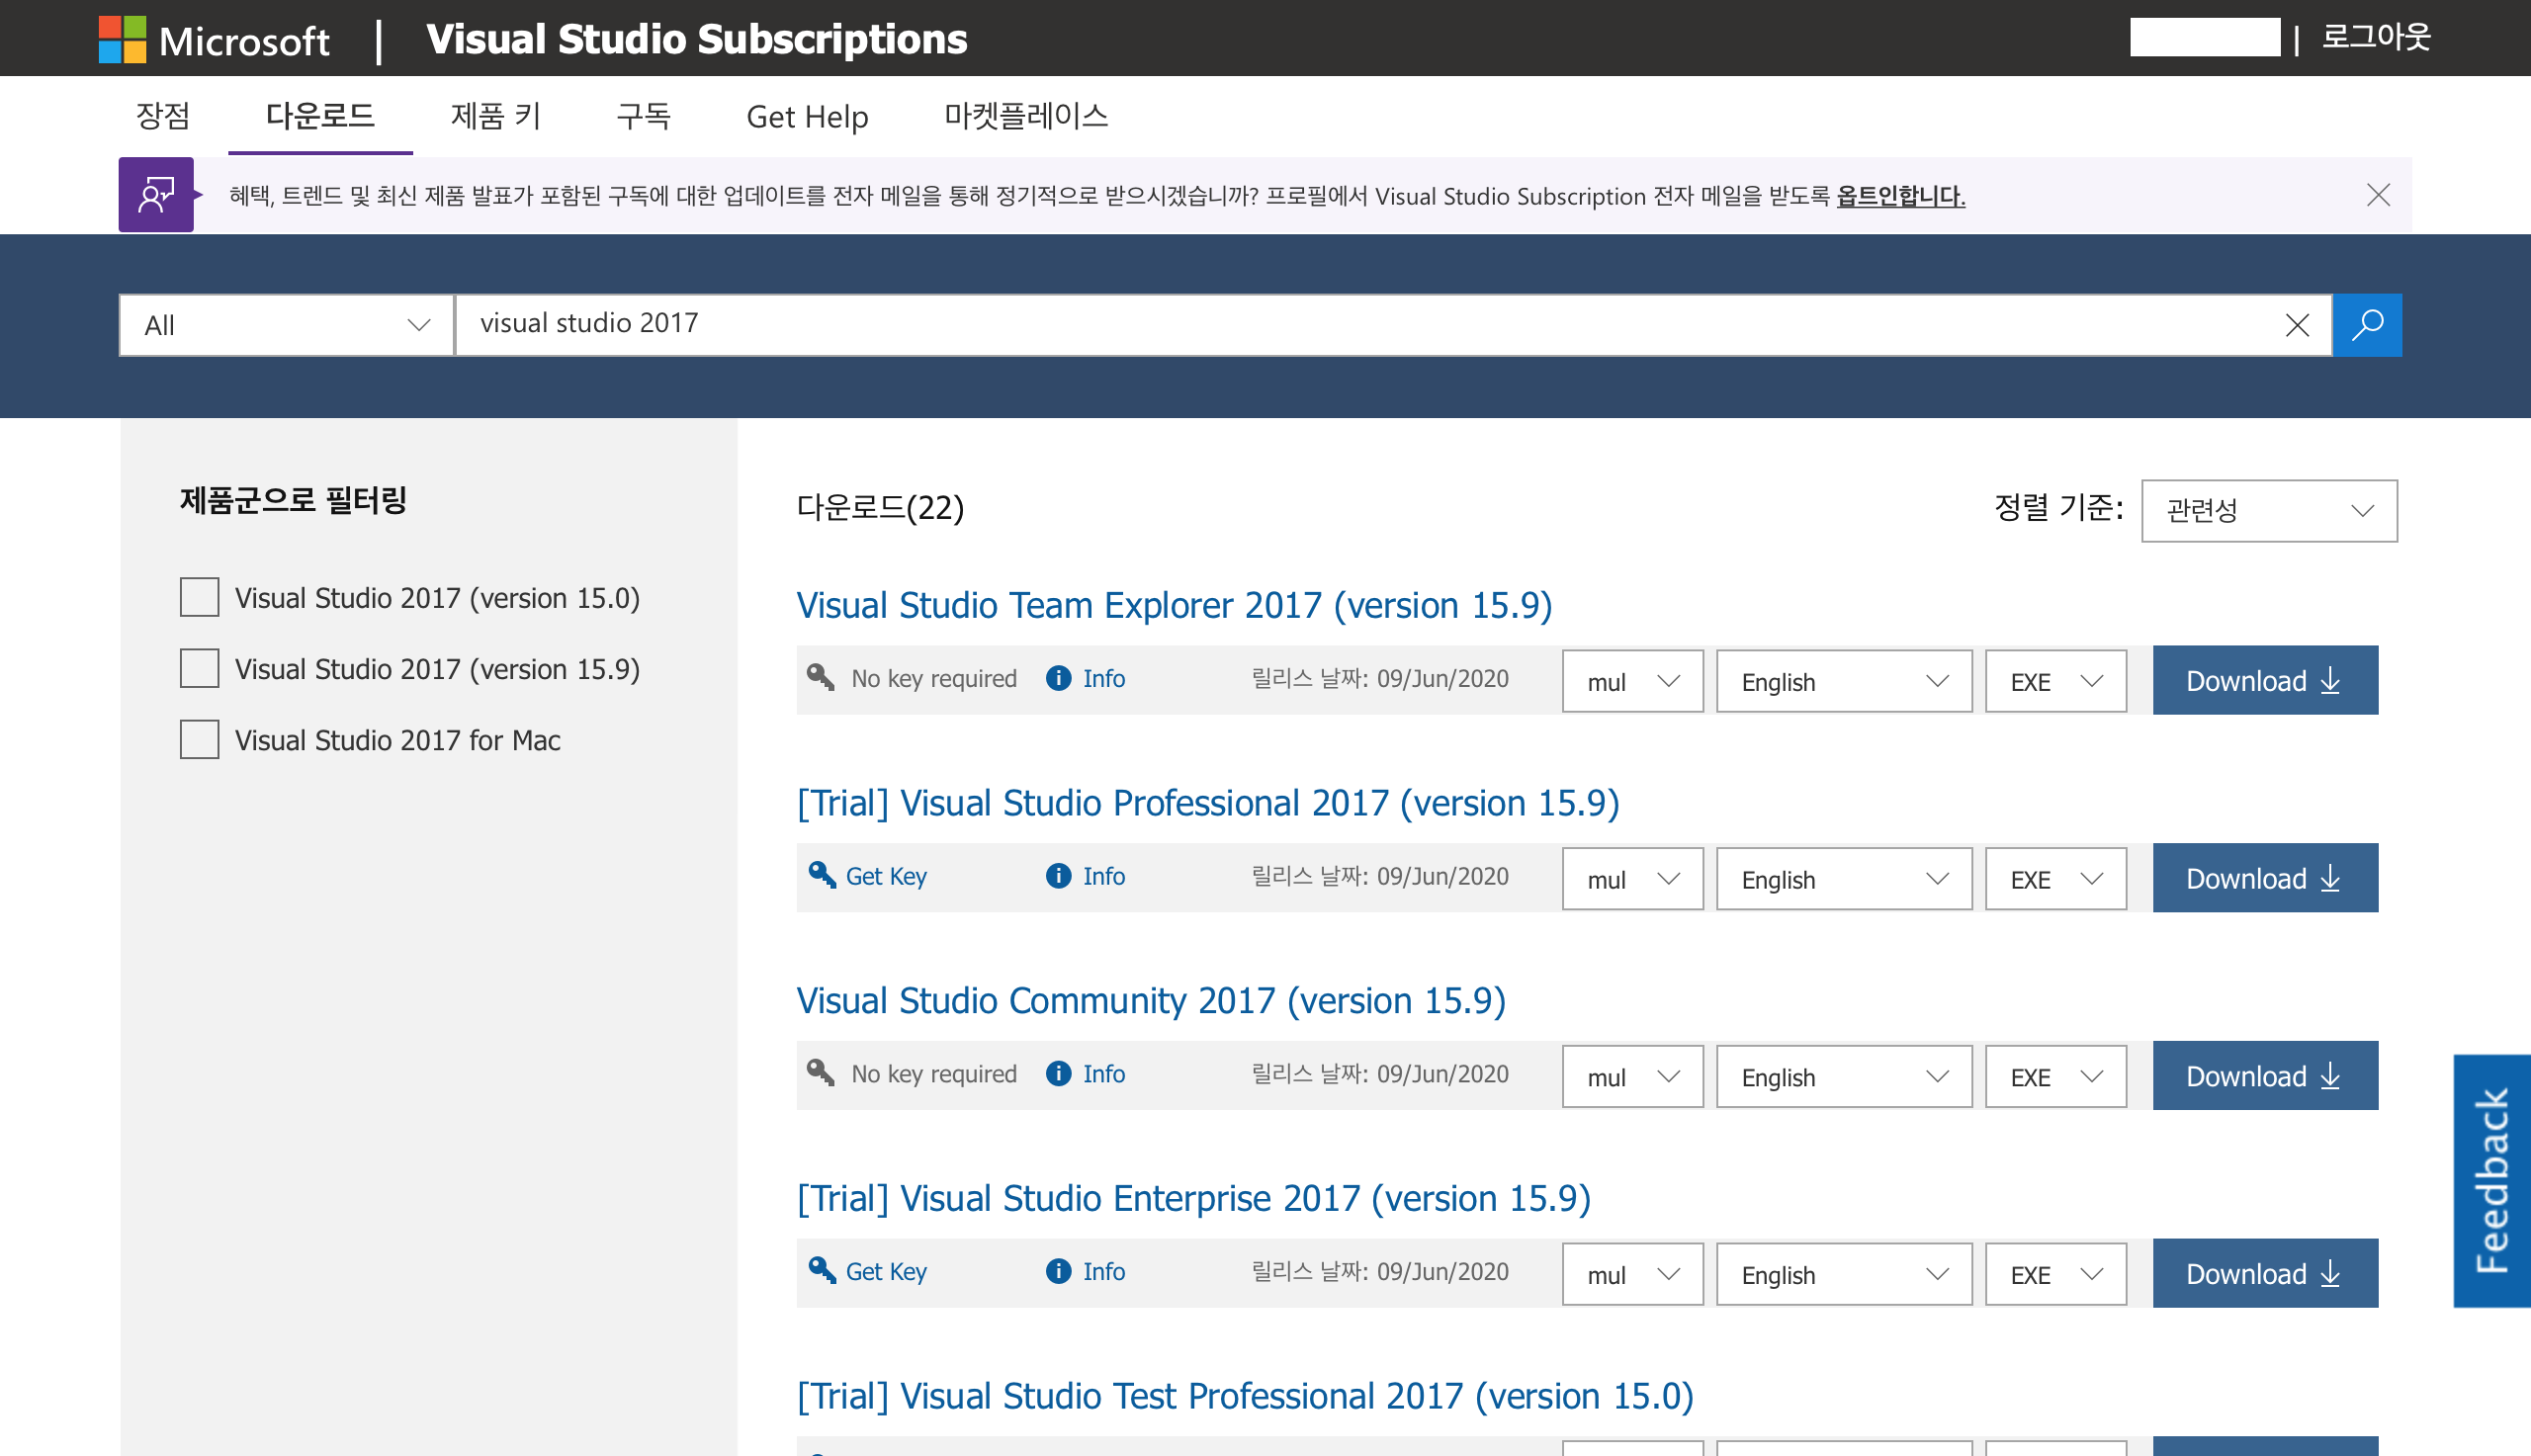The height and width of the screenshot is (1456, 2531).
Task: Click key icon for Enterprise 2017 trial
Action: point(822,1271)
